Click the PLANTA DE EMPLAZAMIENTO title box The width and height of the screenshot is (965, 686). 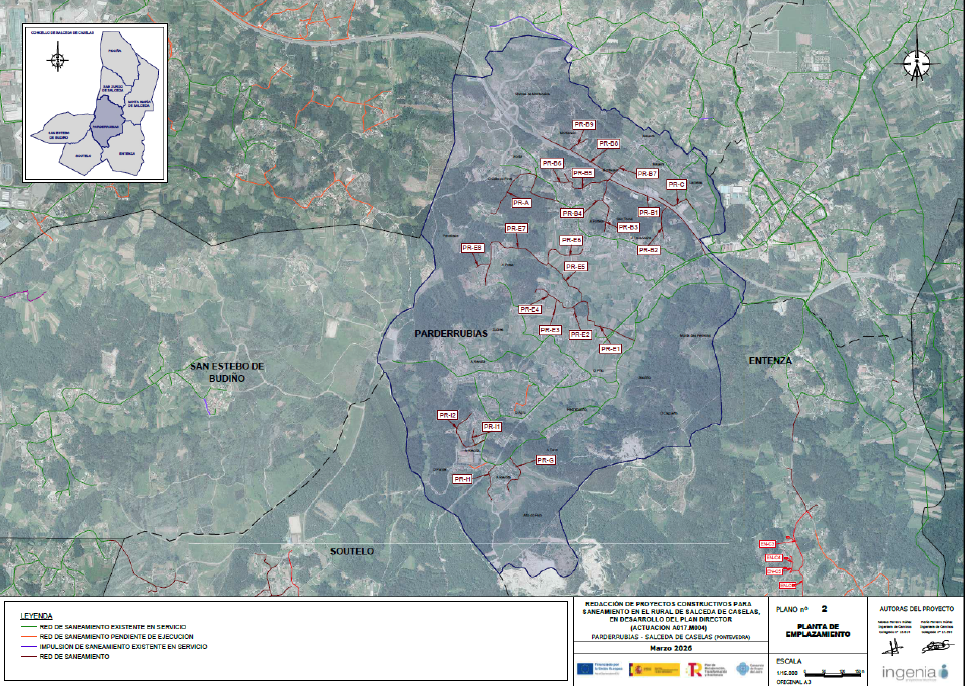click(x=816, y=631)
